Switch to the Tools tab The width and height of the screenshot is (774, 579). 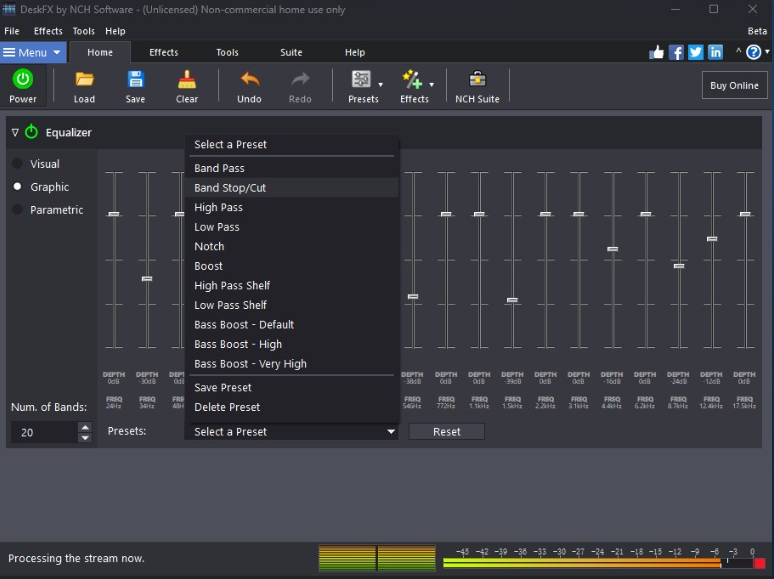(x=227, y=52)
